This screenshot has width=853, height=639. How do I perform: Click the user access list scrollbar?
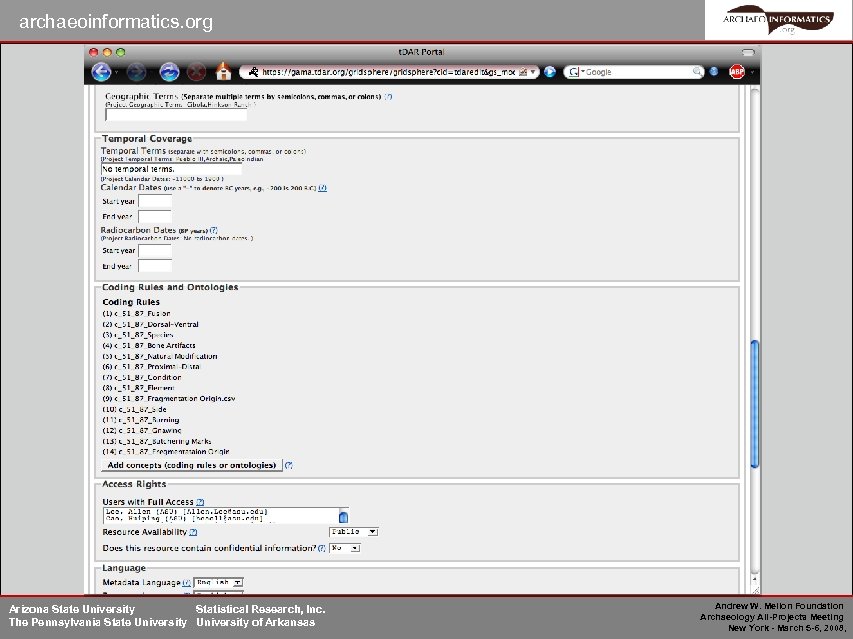[x=343, y=516]
